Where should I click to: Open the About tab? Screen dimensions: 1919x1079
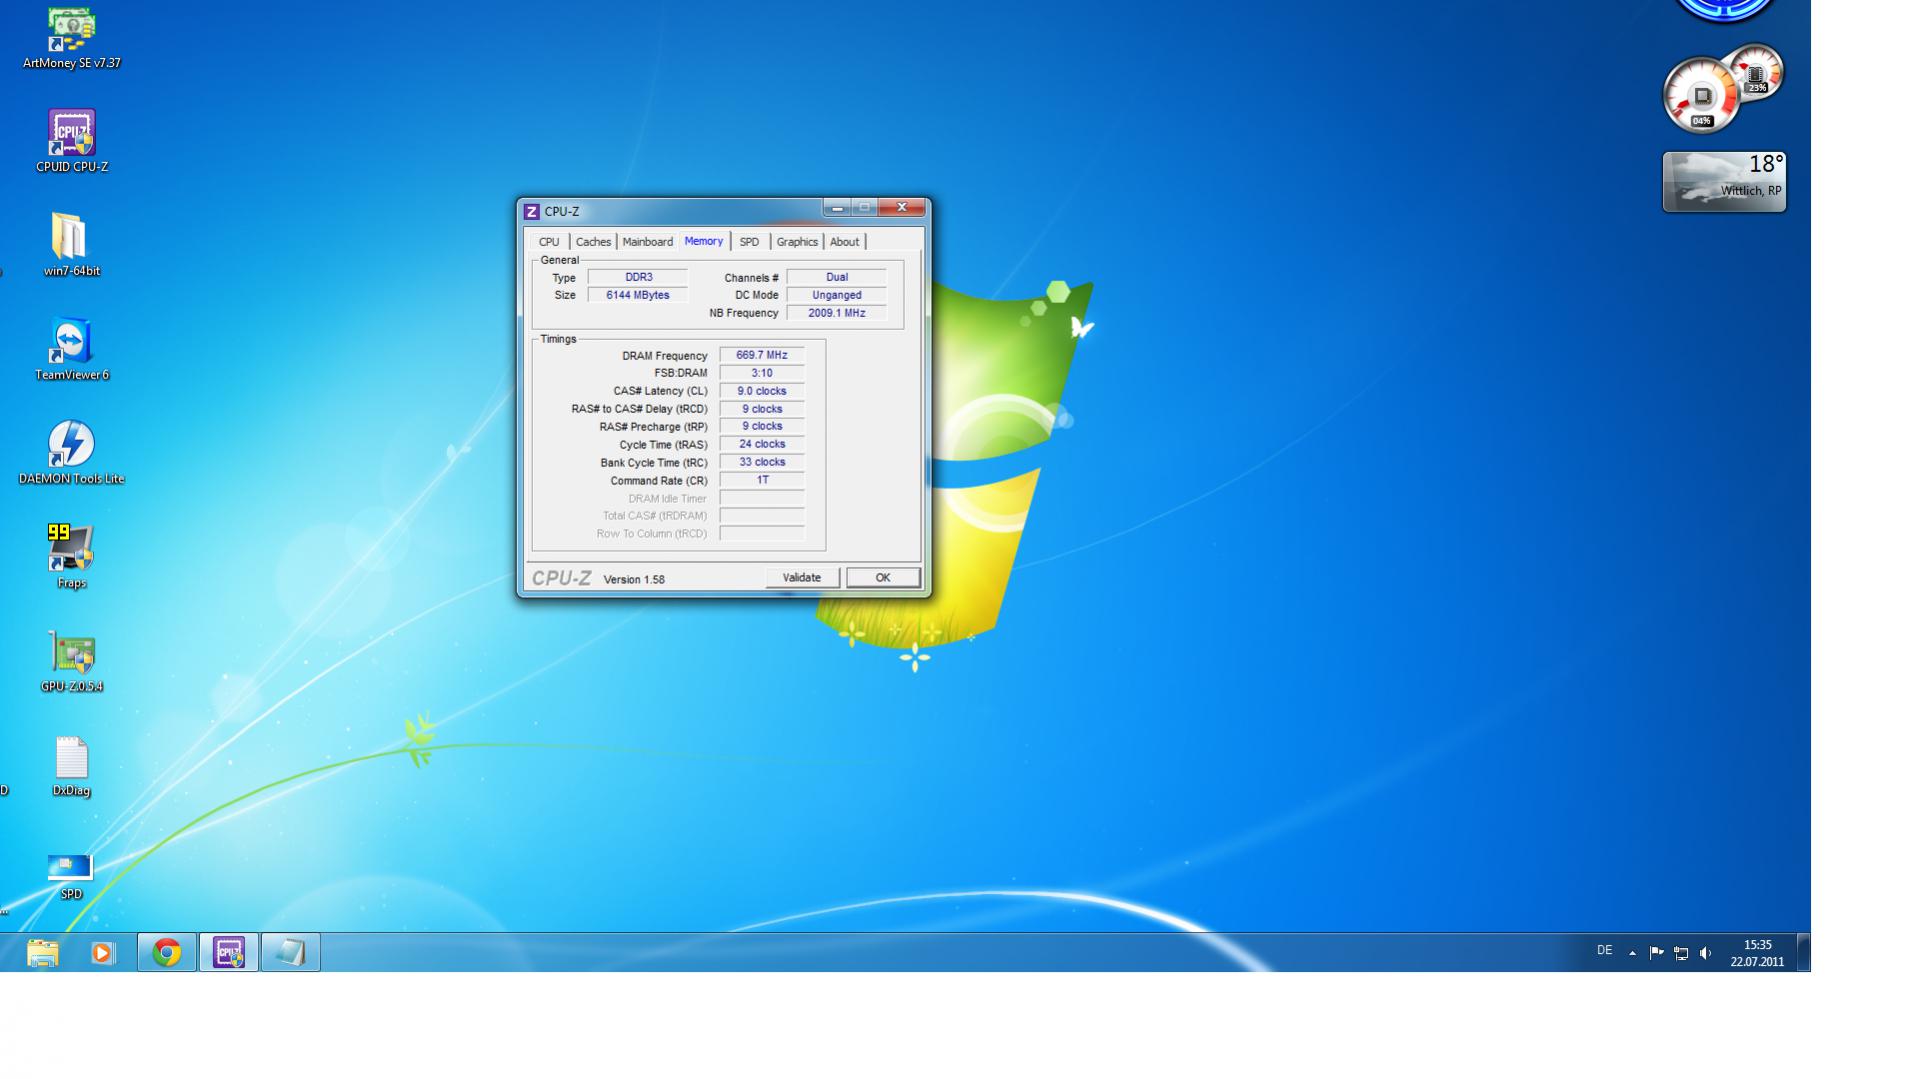[844, 242]
